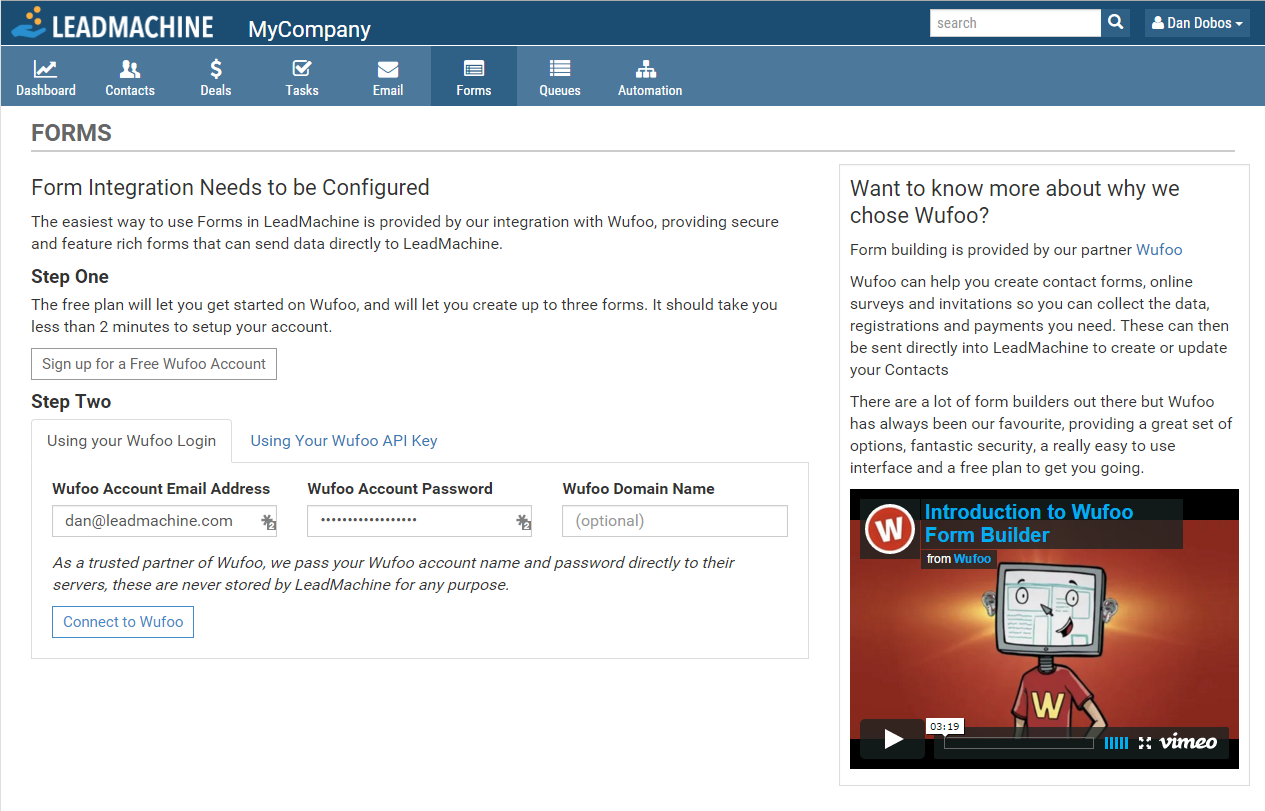Open the Deals section
The height and width of the screenshot is (811, 1265).
(216, 78)
